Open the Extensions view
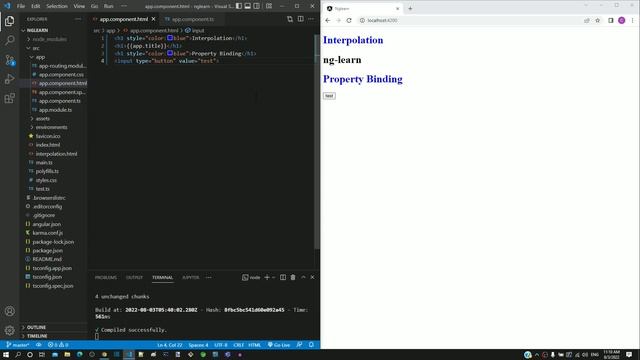This screenshot has width=640, height=360. (9, 98)
